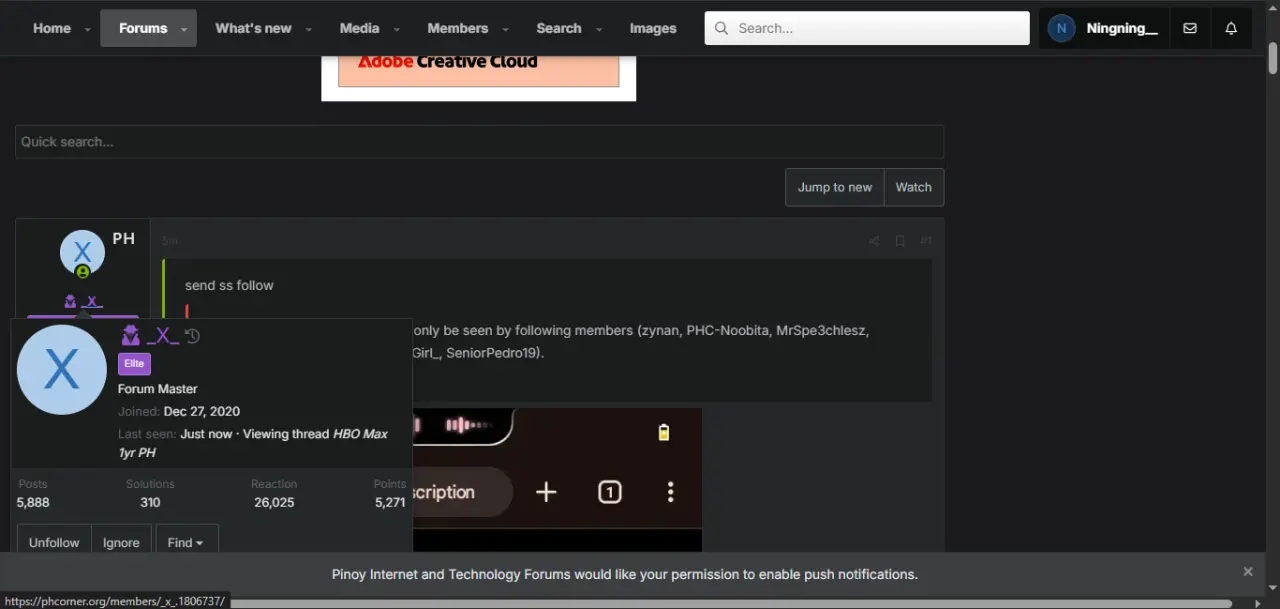This screenshot has height=609, width=1280.
Task: Click the push notification permission message
Action: tap(625, 574)
